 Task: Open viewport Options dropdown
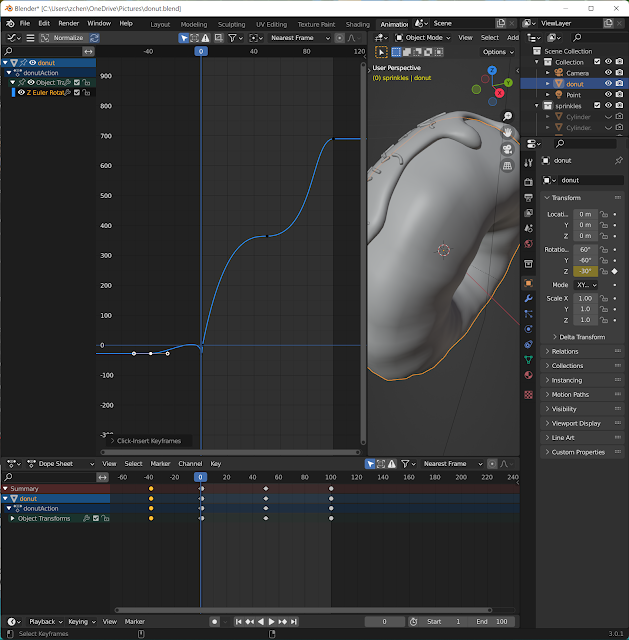pos(498,52)
